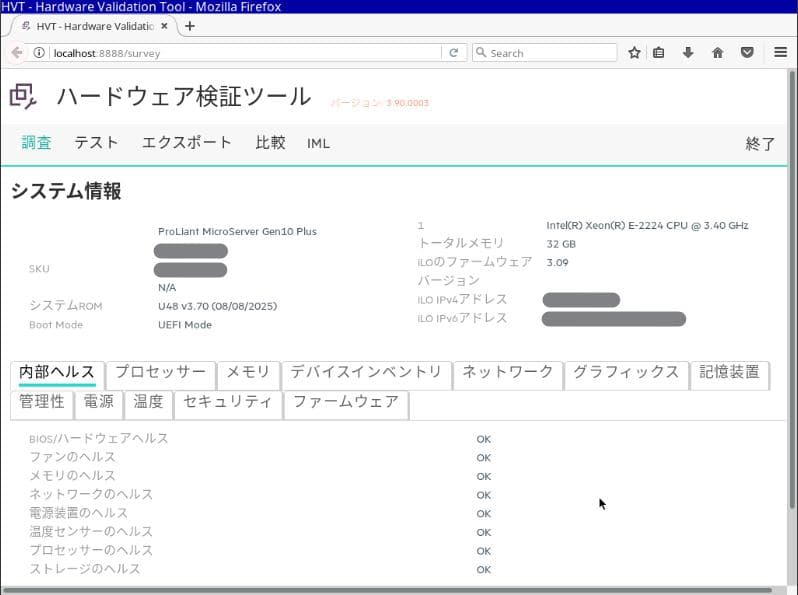Reload the page with the refresh icon
The image size is (798, 595).
pos(453,52)
